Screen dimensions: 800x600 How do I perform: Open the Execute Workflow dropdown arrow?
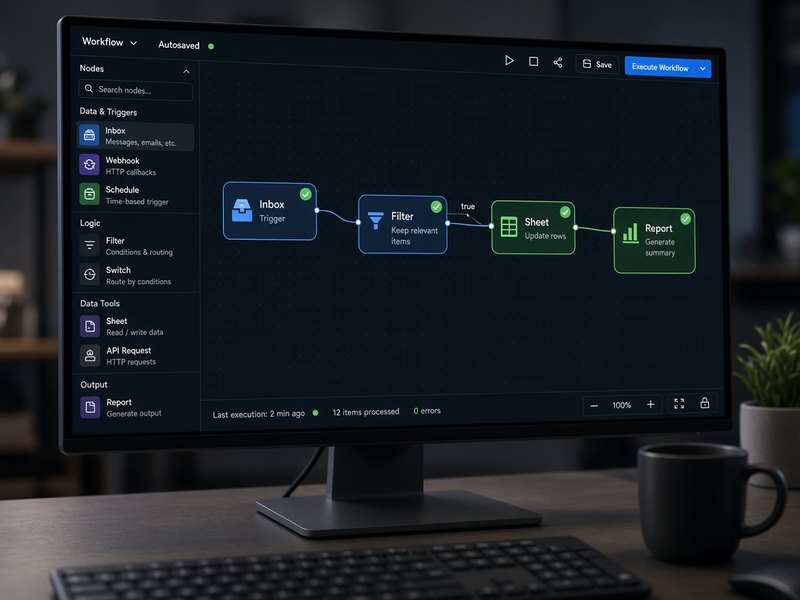coord(703,68)
